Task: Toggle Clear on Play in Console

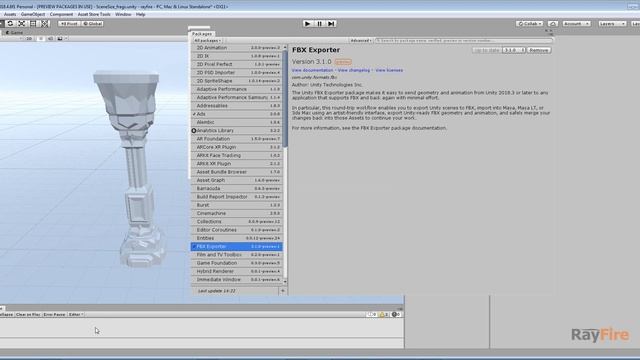Action: tap(28, 314)
